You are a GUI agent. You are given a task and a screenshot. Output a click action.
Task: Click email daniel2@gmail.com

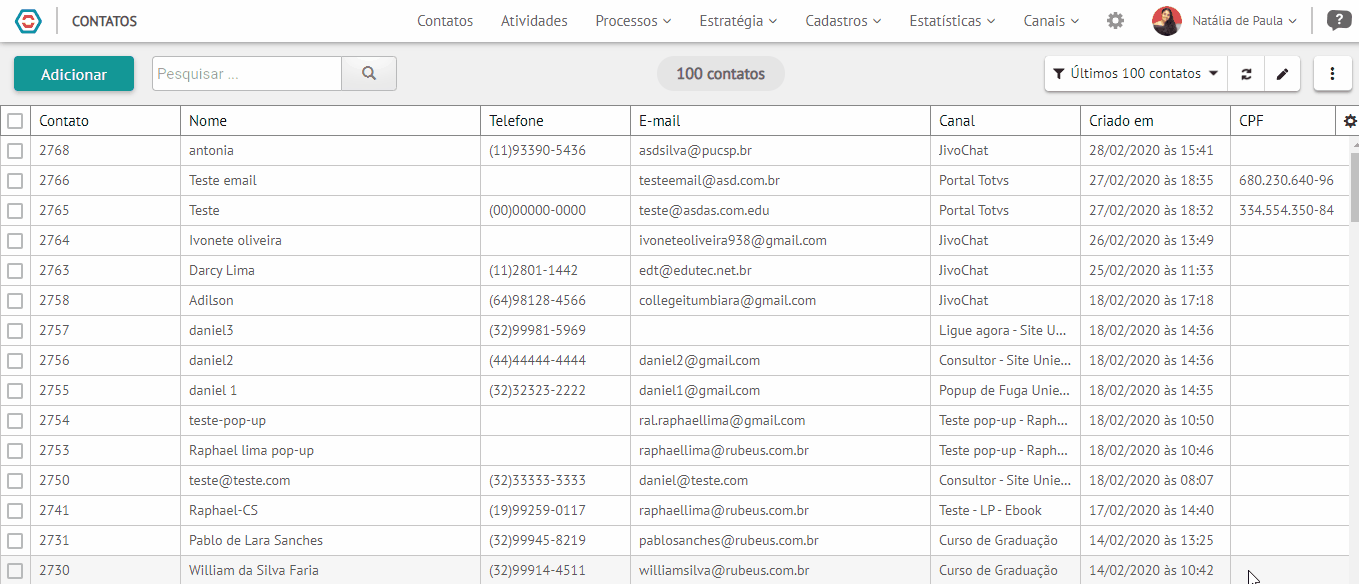[699, 361]
